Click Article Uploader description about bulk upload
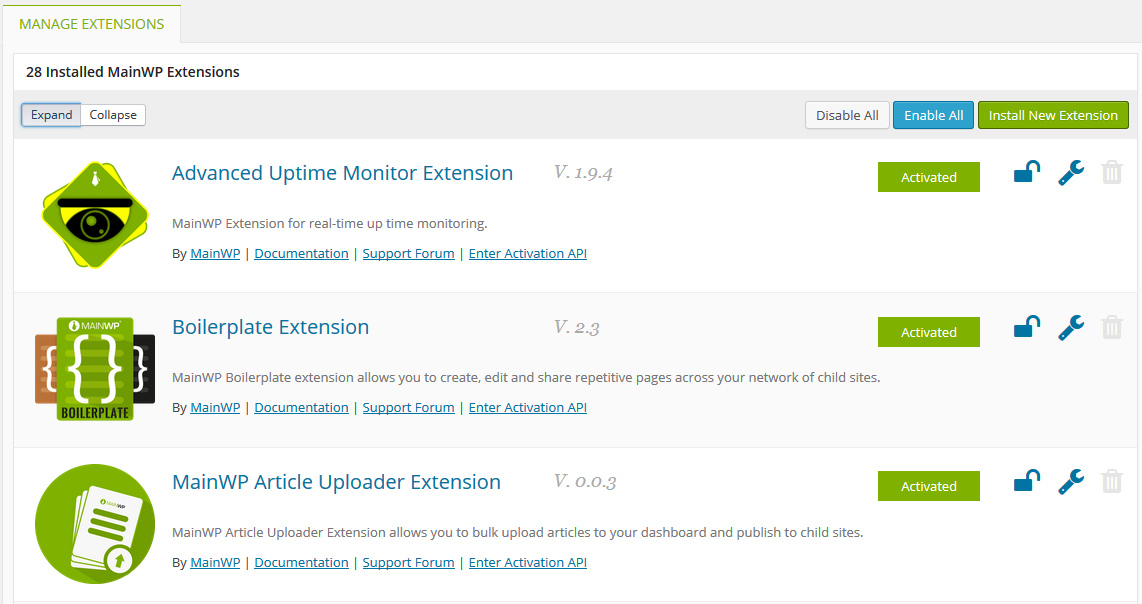The height and width of the screenshot is (604, 1142). coord(517,533)
